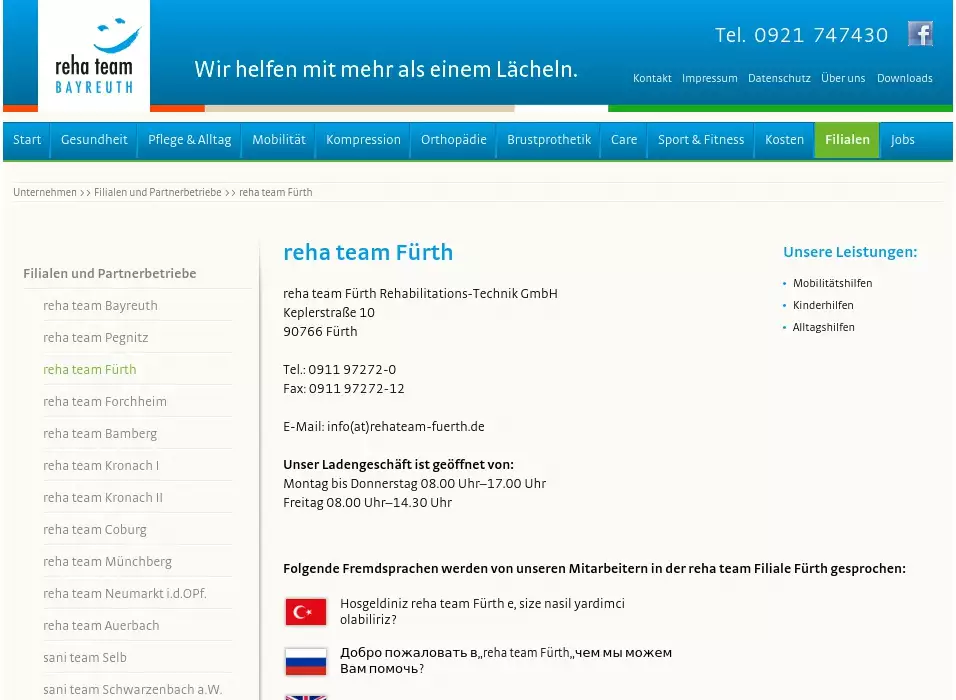Click the Kinderhilfen service link
The image size is (956, 700).
click(823, 306)
